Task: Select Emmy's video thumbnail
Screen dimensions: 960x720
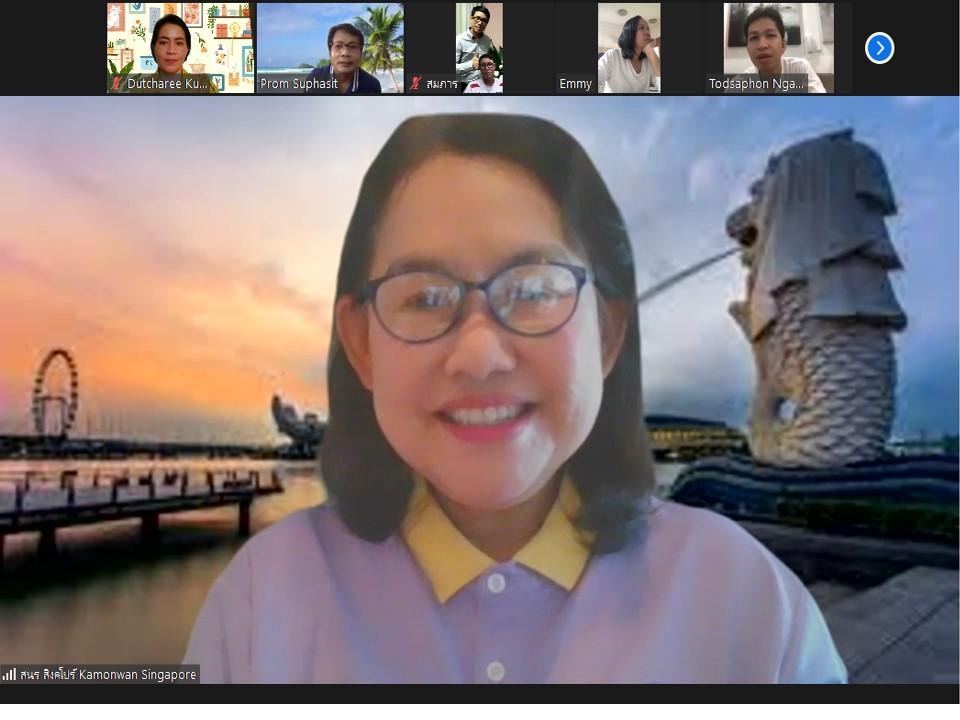Action: tap(628, 40)
